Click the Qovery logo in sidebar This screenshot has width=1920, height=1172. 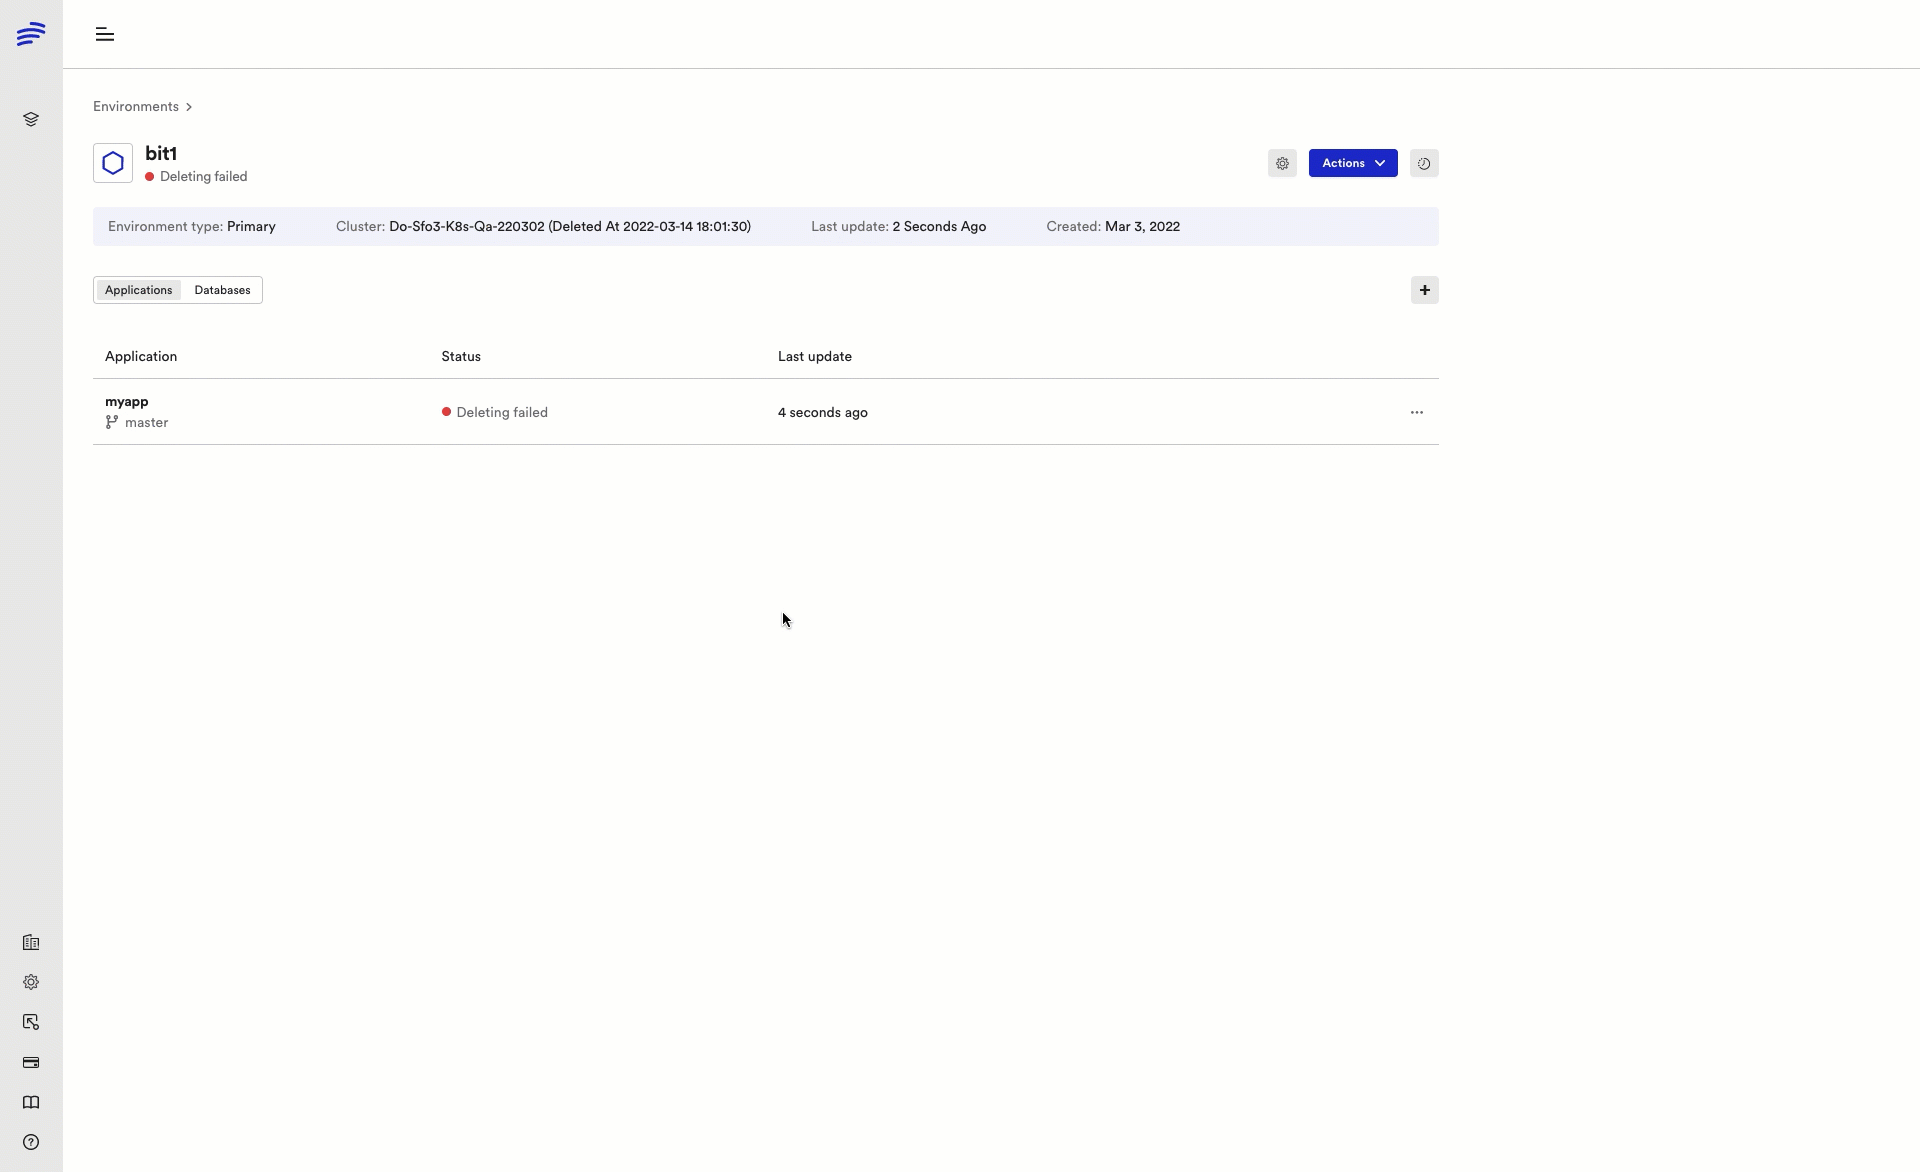31,34
